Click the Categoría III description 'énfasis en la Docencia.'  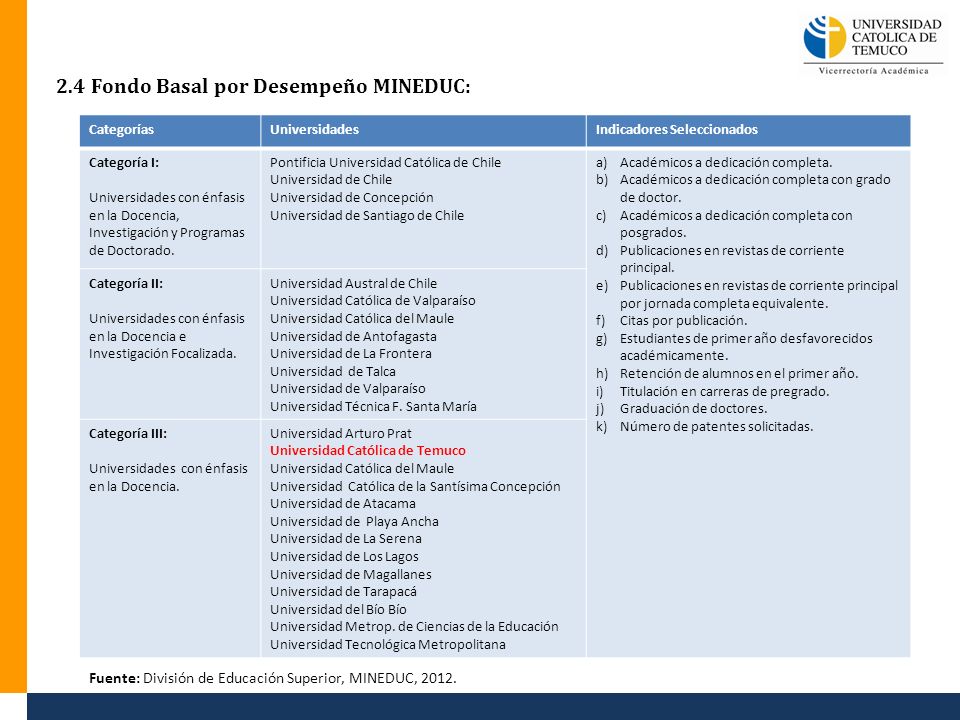tap(168, 477)
